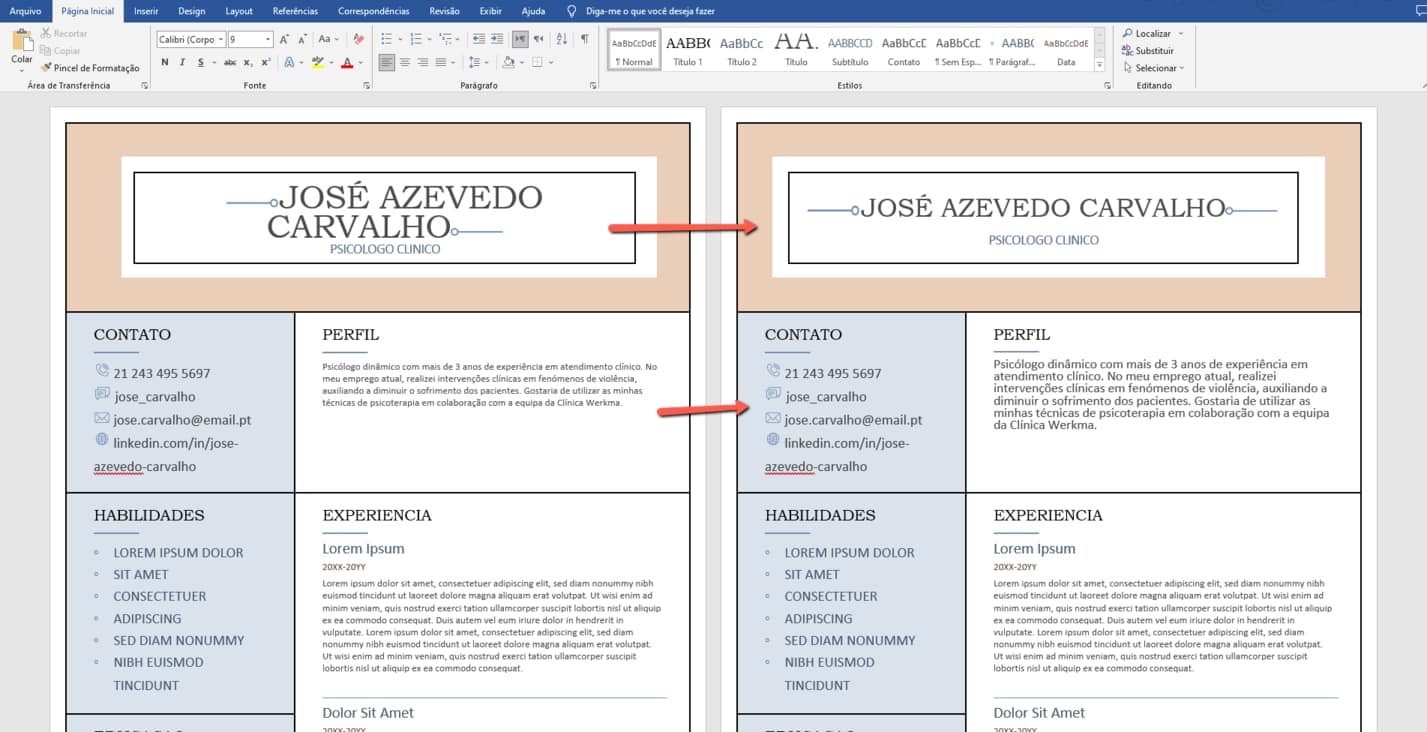Increase font size with the A-up icon
The height and width of the screenshot is (732, 1427).
tap(285, 39)
